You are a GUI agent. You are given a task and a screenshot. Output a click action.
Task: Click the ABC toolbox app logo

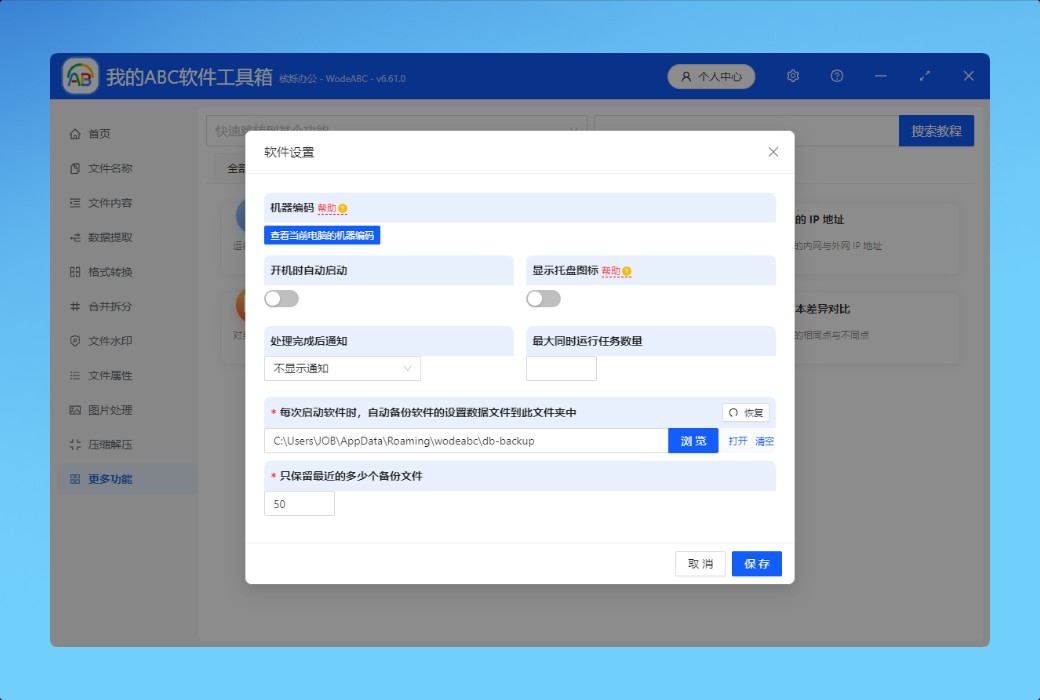tap(81, 76)
